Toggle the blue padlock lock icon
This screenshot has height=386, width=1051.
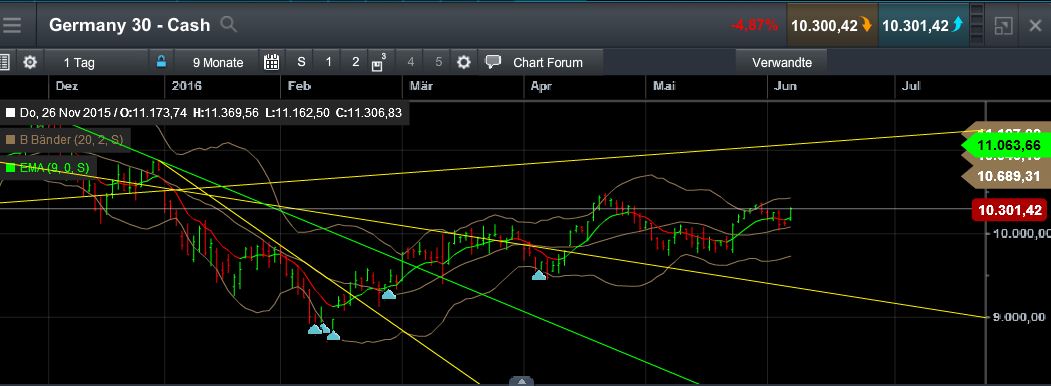[161, 62]
